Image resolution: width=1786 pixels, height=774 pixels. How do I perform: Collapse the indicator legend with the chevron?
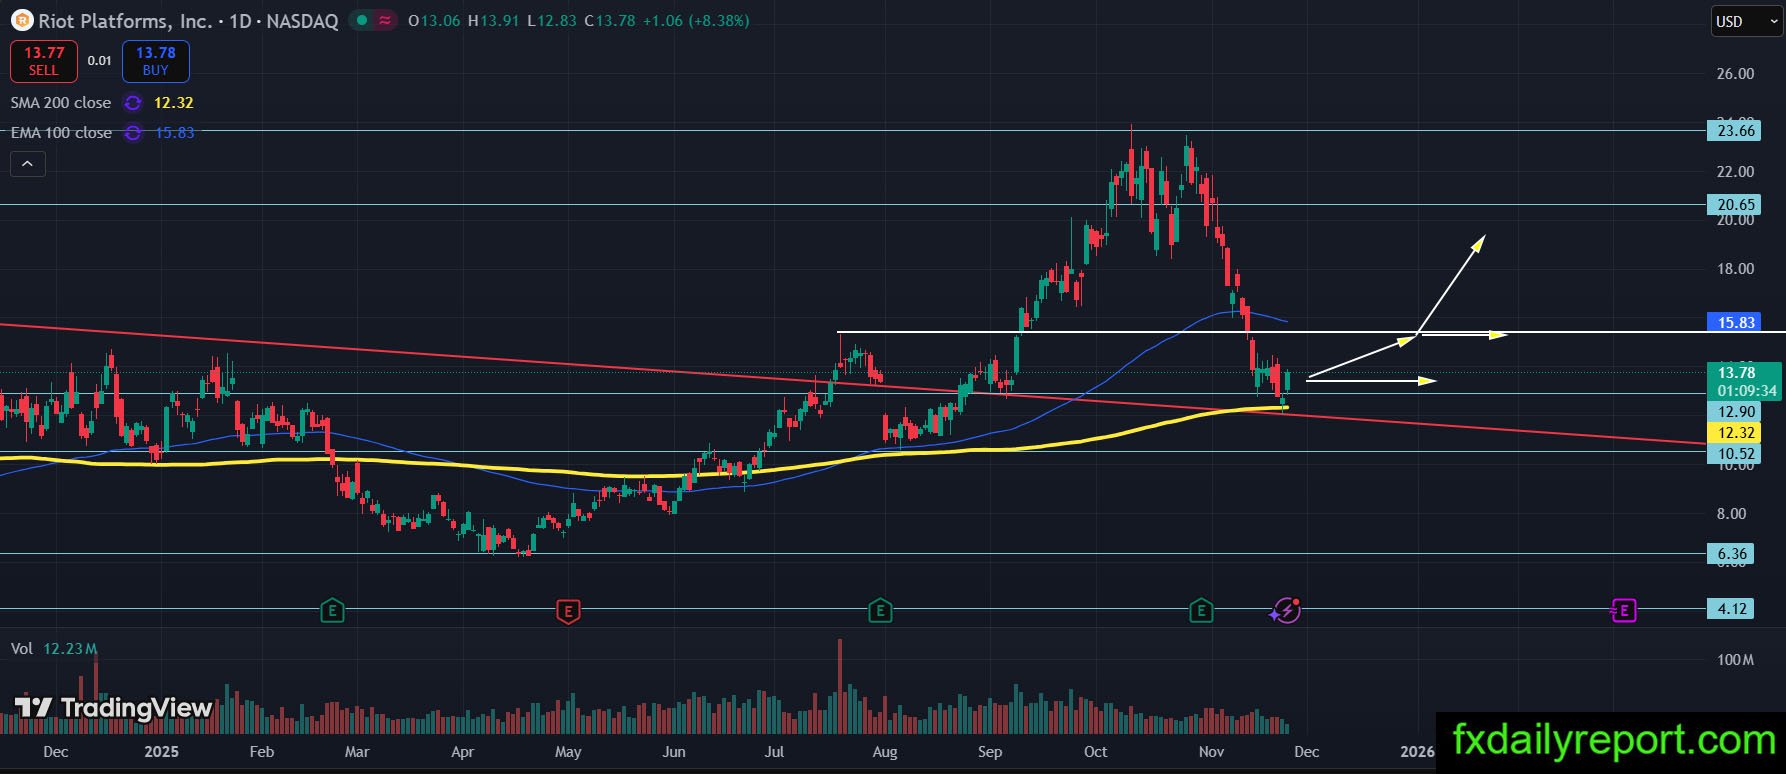click(x=28, y=164)
